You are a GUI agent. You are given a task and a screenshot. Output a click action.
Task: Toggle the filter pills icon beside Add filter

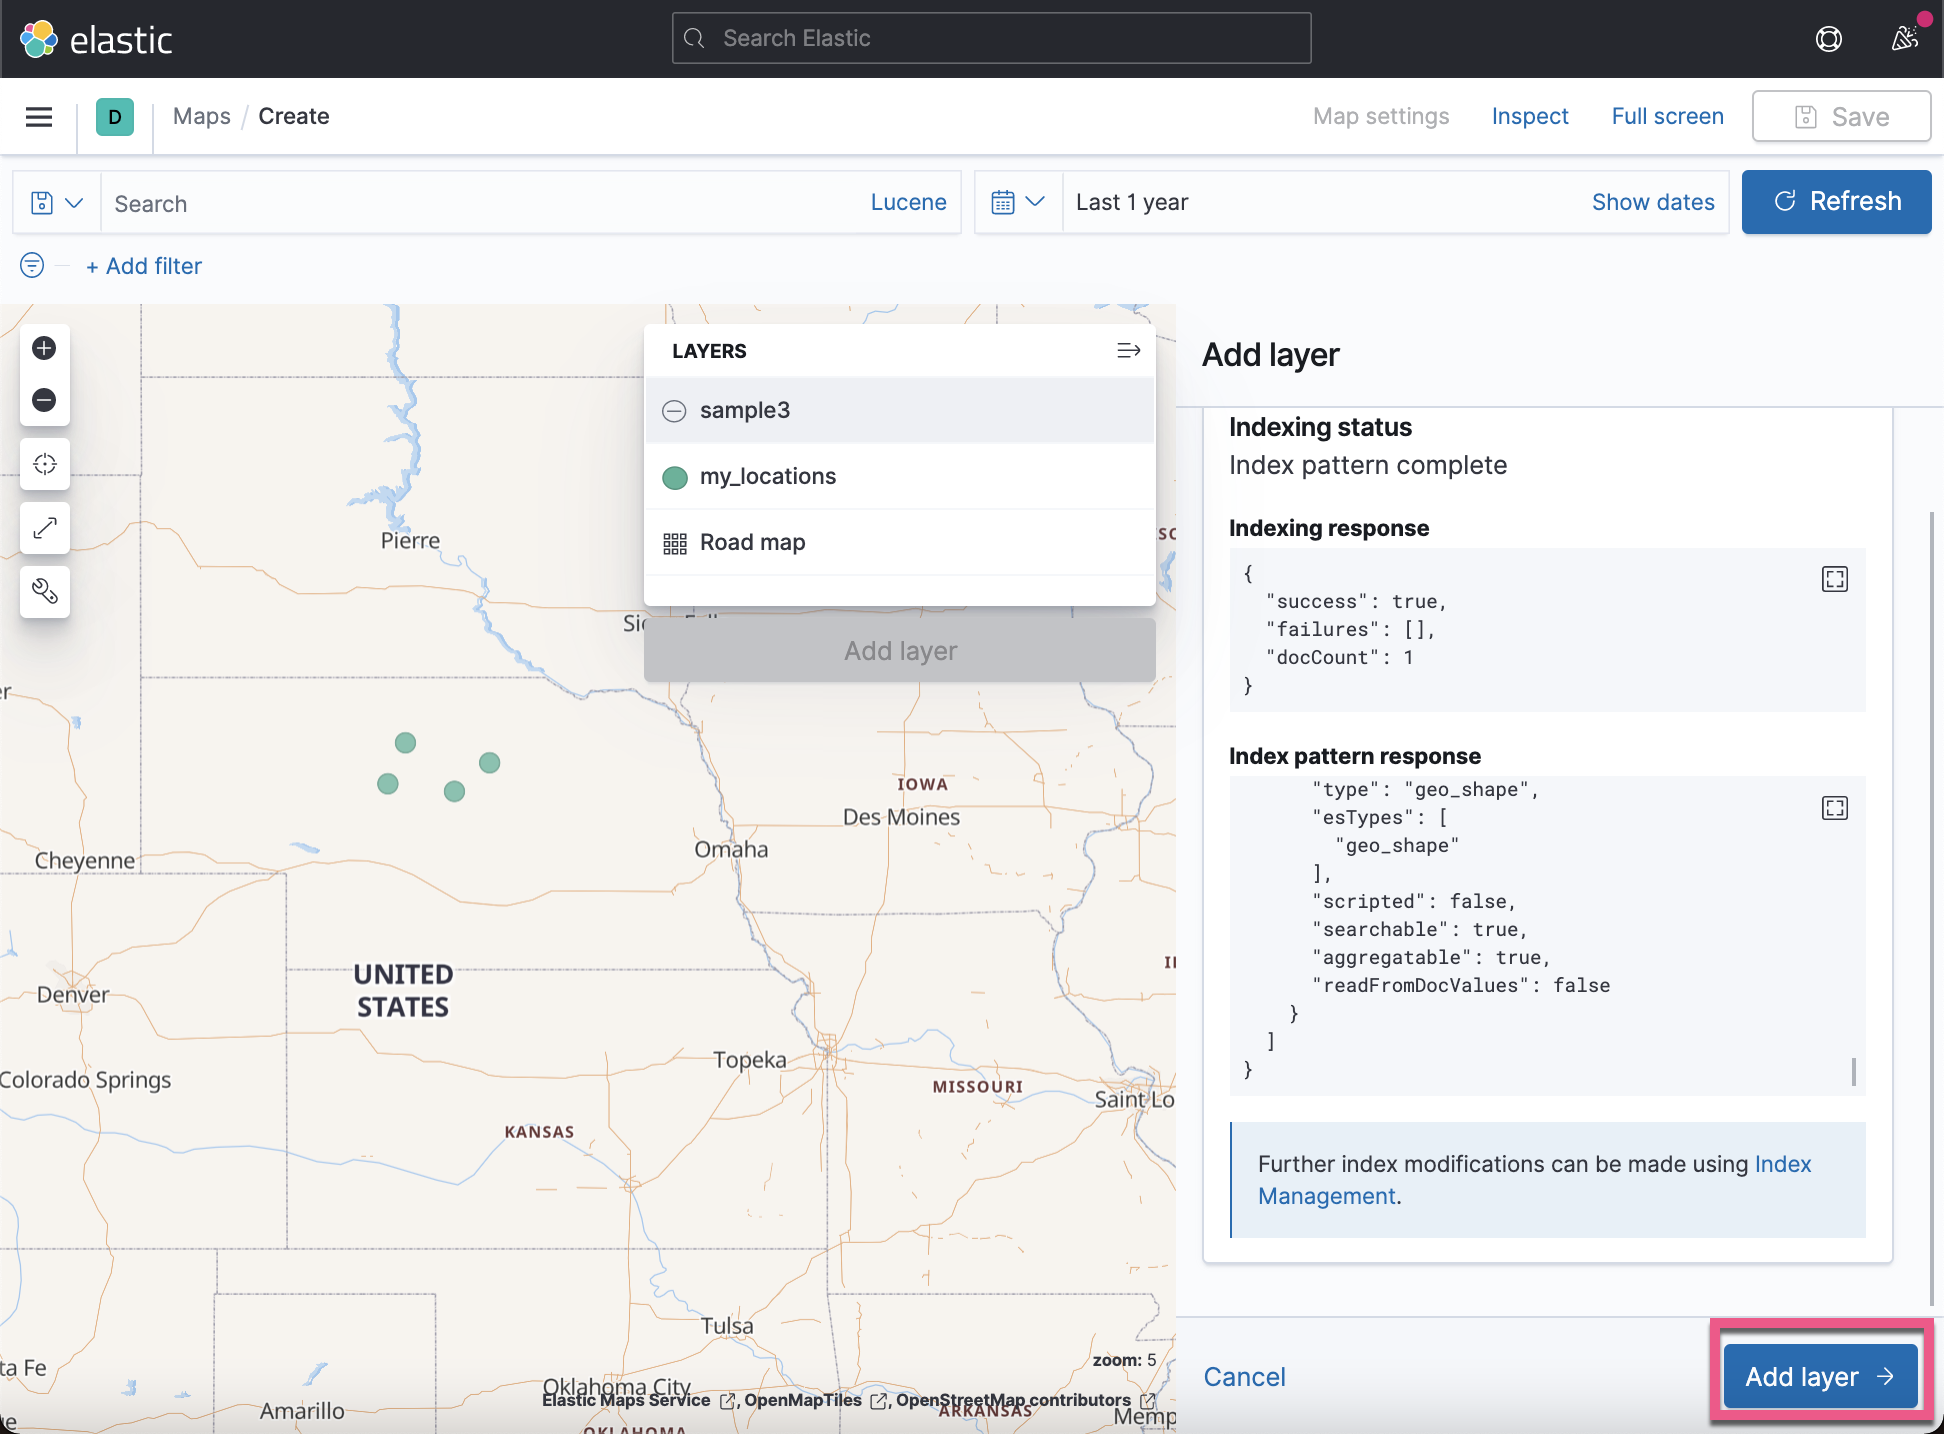pyautogui.click(x=31, y=265)
